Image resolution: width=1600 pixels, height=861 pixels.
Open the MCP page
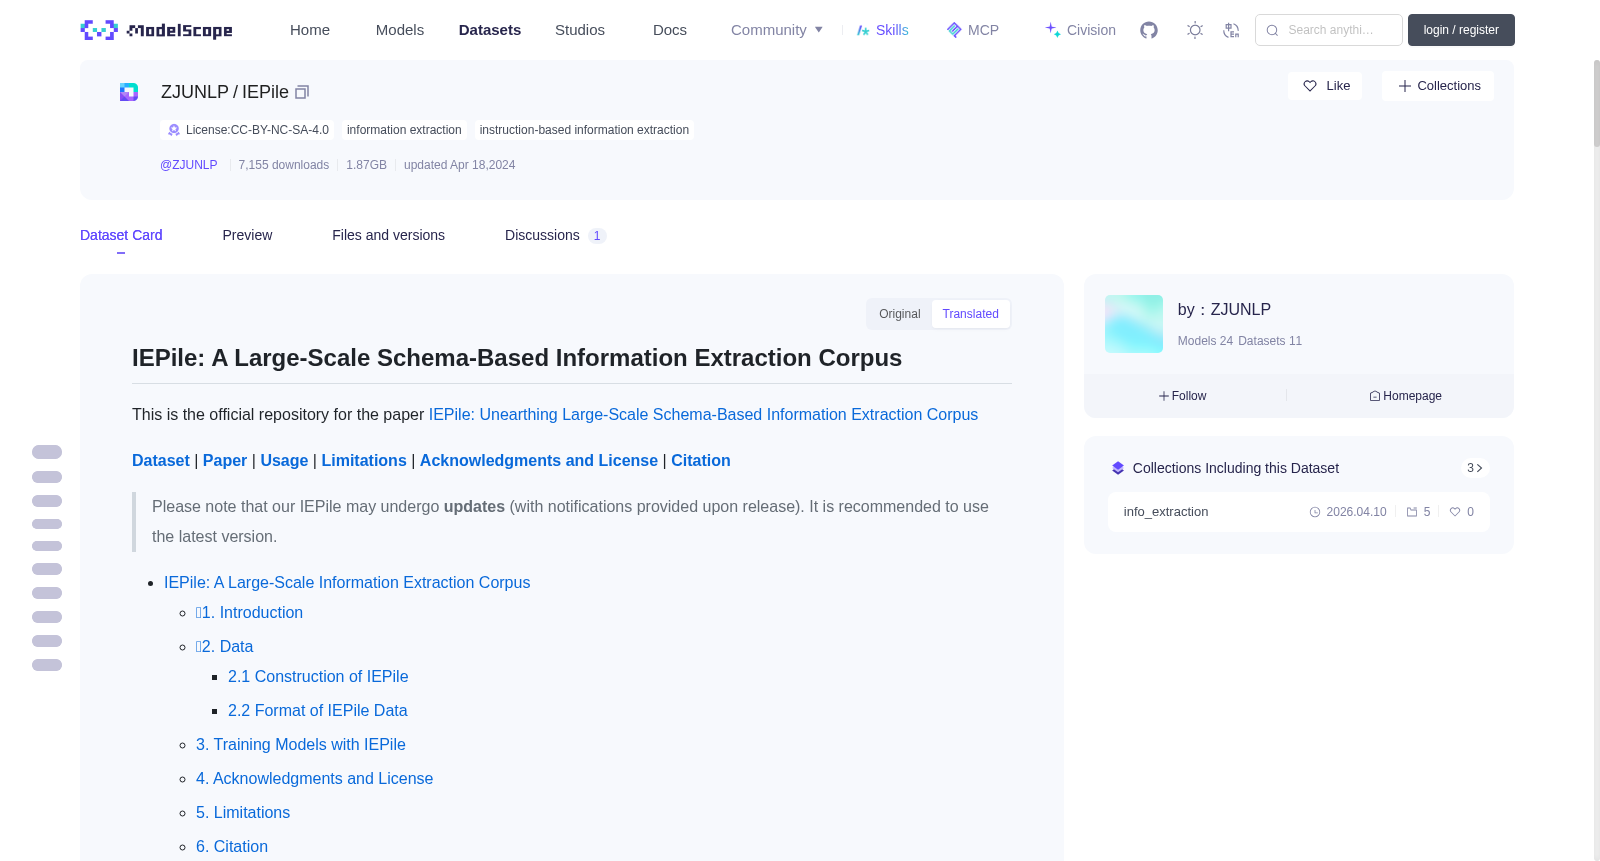coord(973,30)
